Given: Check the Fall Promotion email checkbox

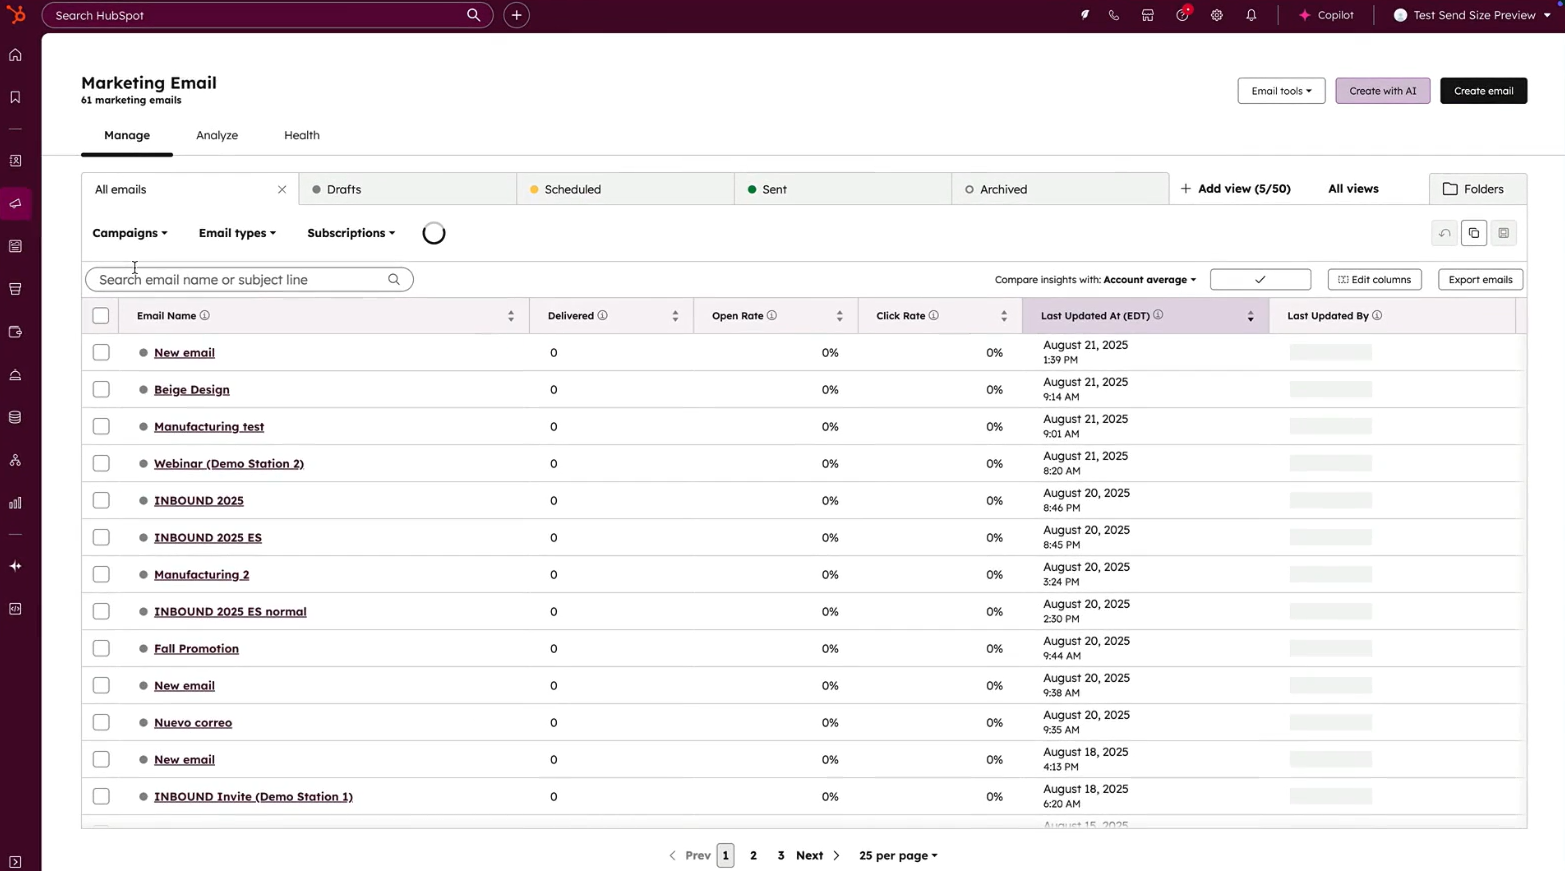Looking at the screenshot, I should (100, 648).
